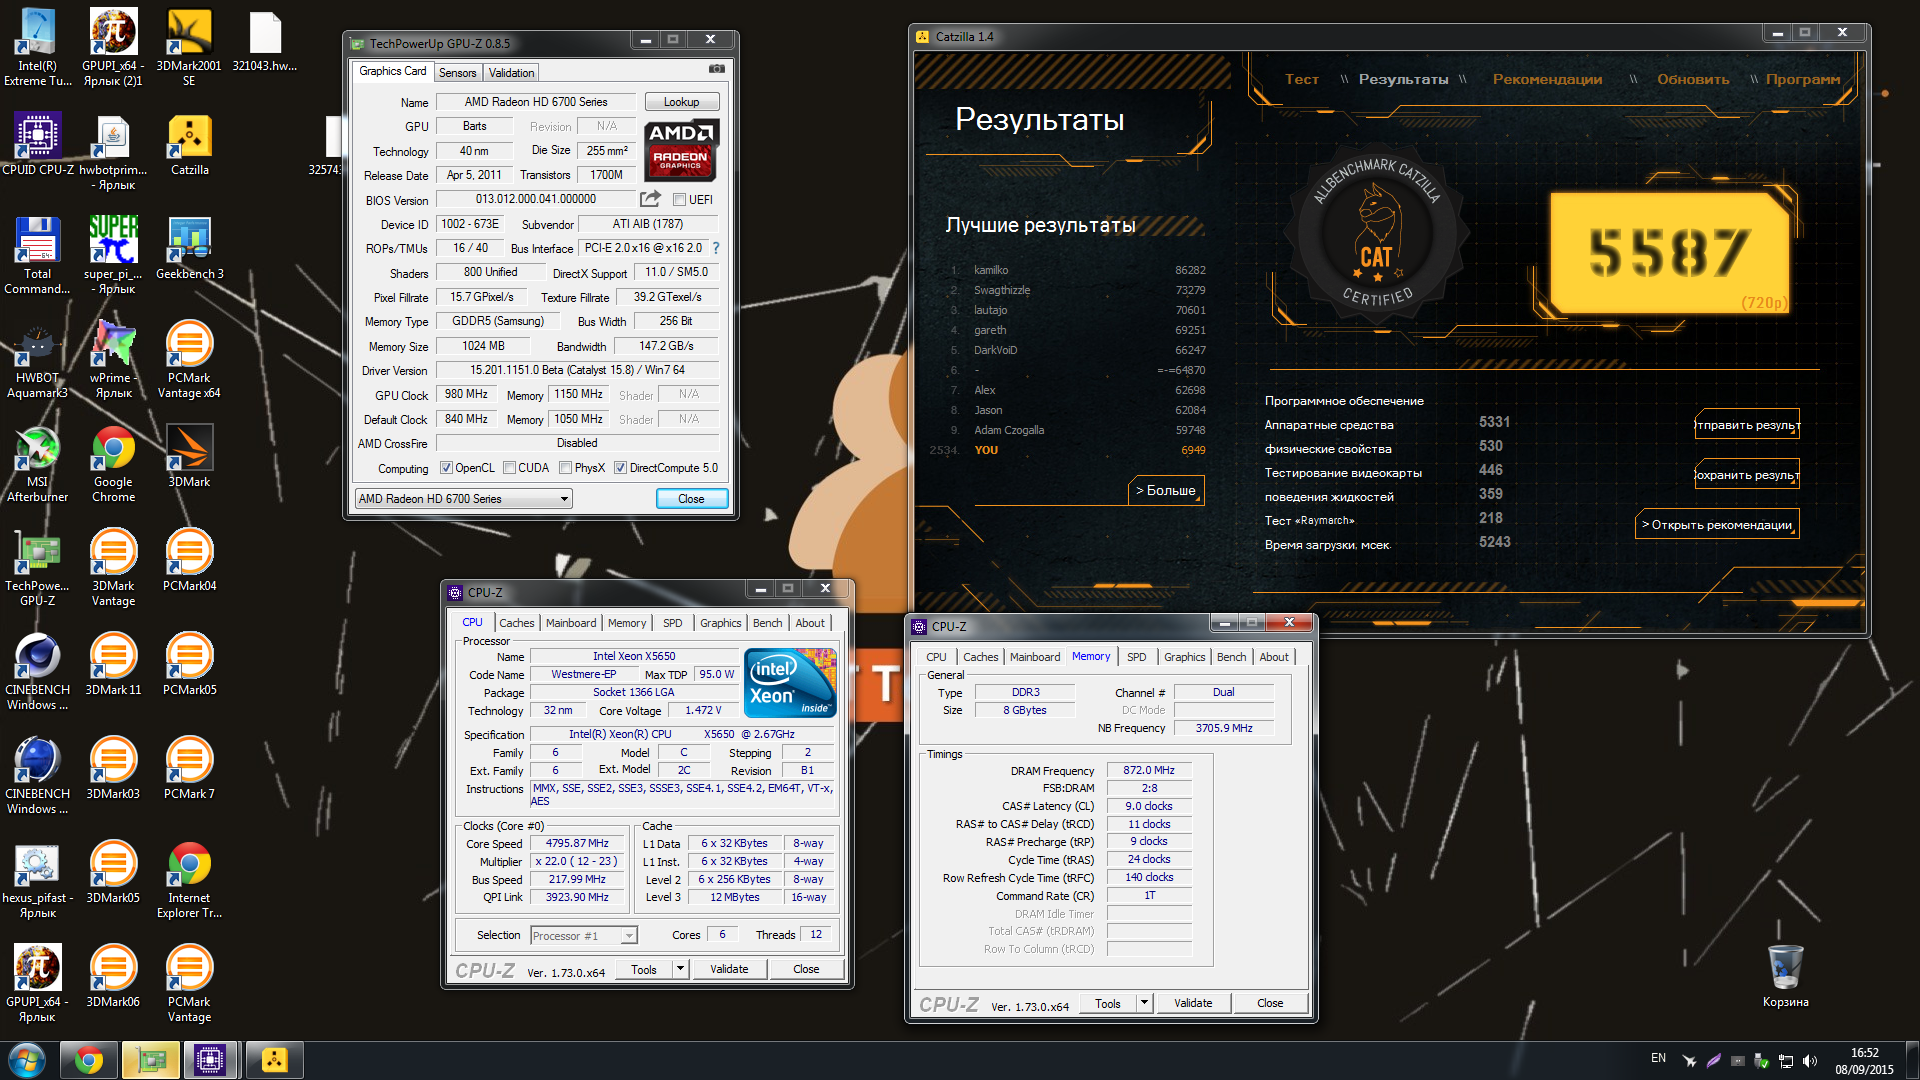Open the wPrime shortcut icon
This screenshot has height=1080, width=1920.
(113, 358)
